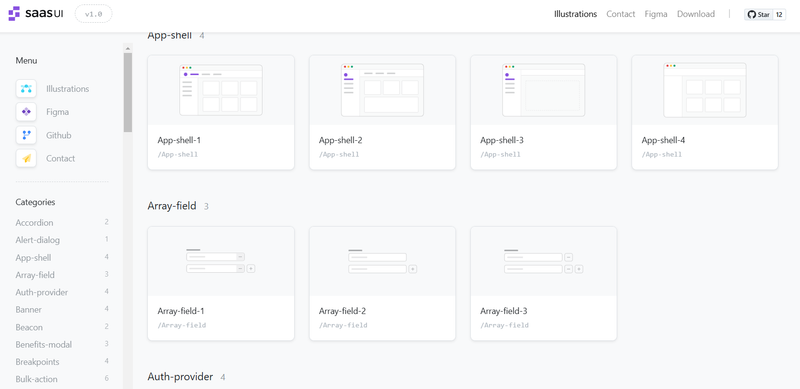The image size is (800, 389).
Task: Open Download in top navigation
Action: coord(696,14)
